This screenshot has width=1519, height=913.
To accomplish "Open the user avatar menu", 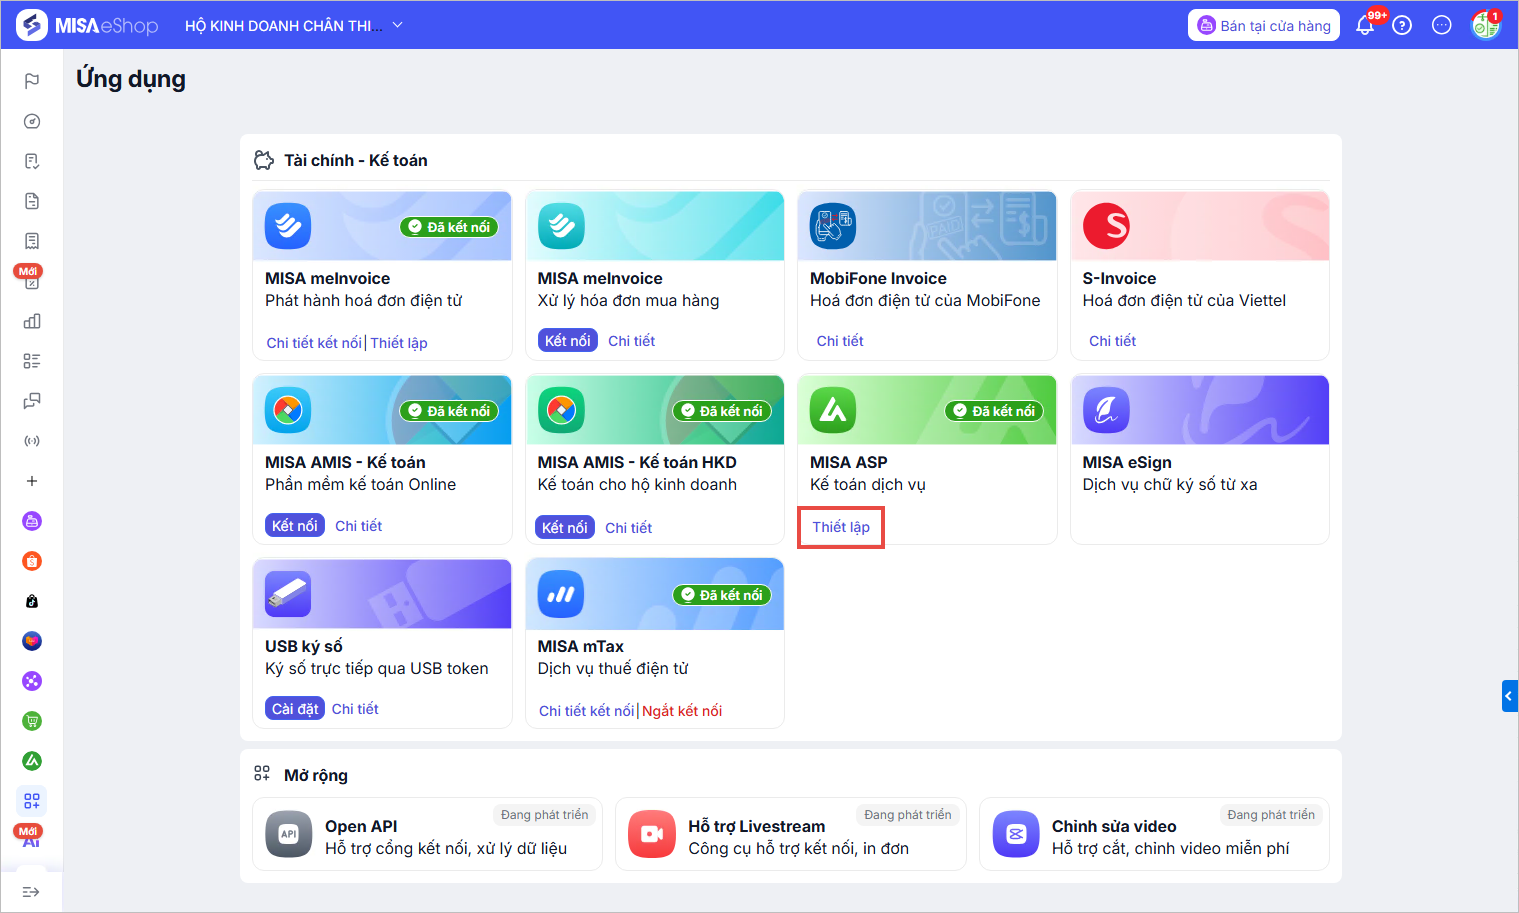I will tap(1485, 25).
